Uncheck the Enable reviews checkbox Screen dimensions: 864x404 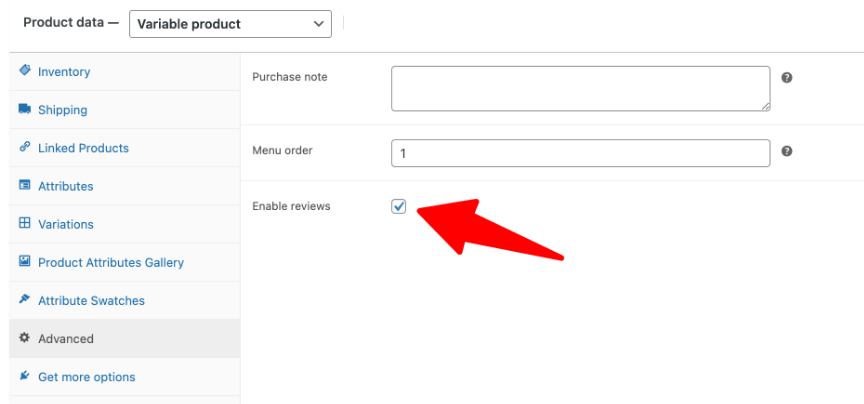pos(399,206)
